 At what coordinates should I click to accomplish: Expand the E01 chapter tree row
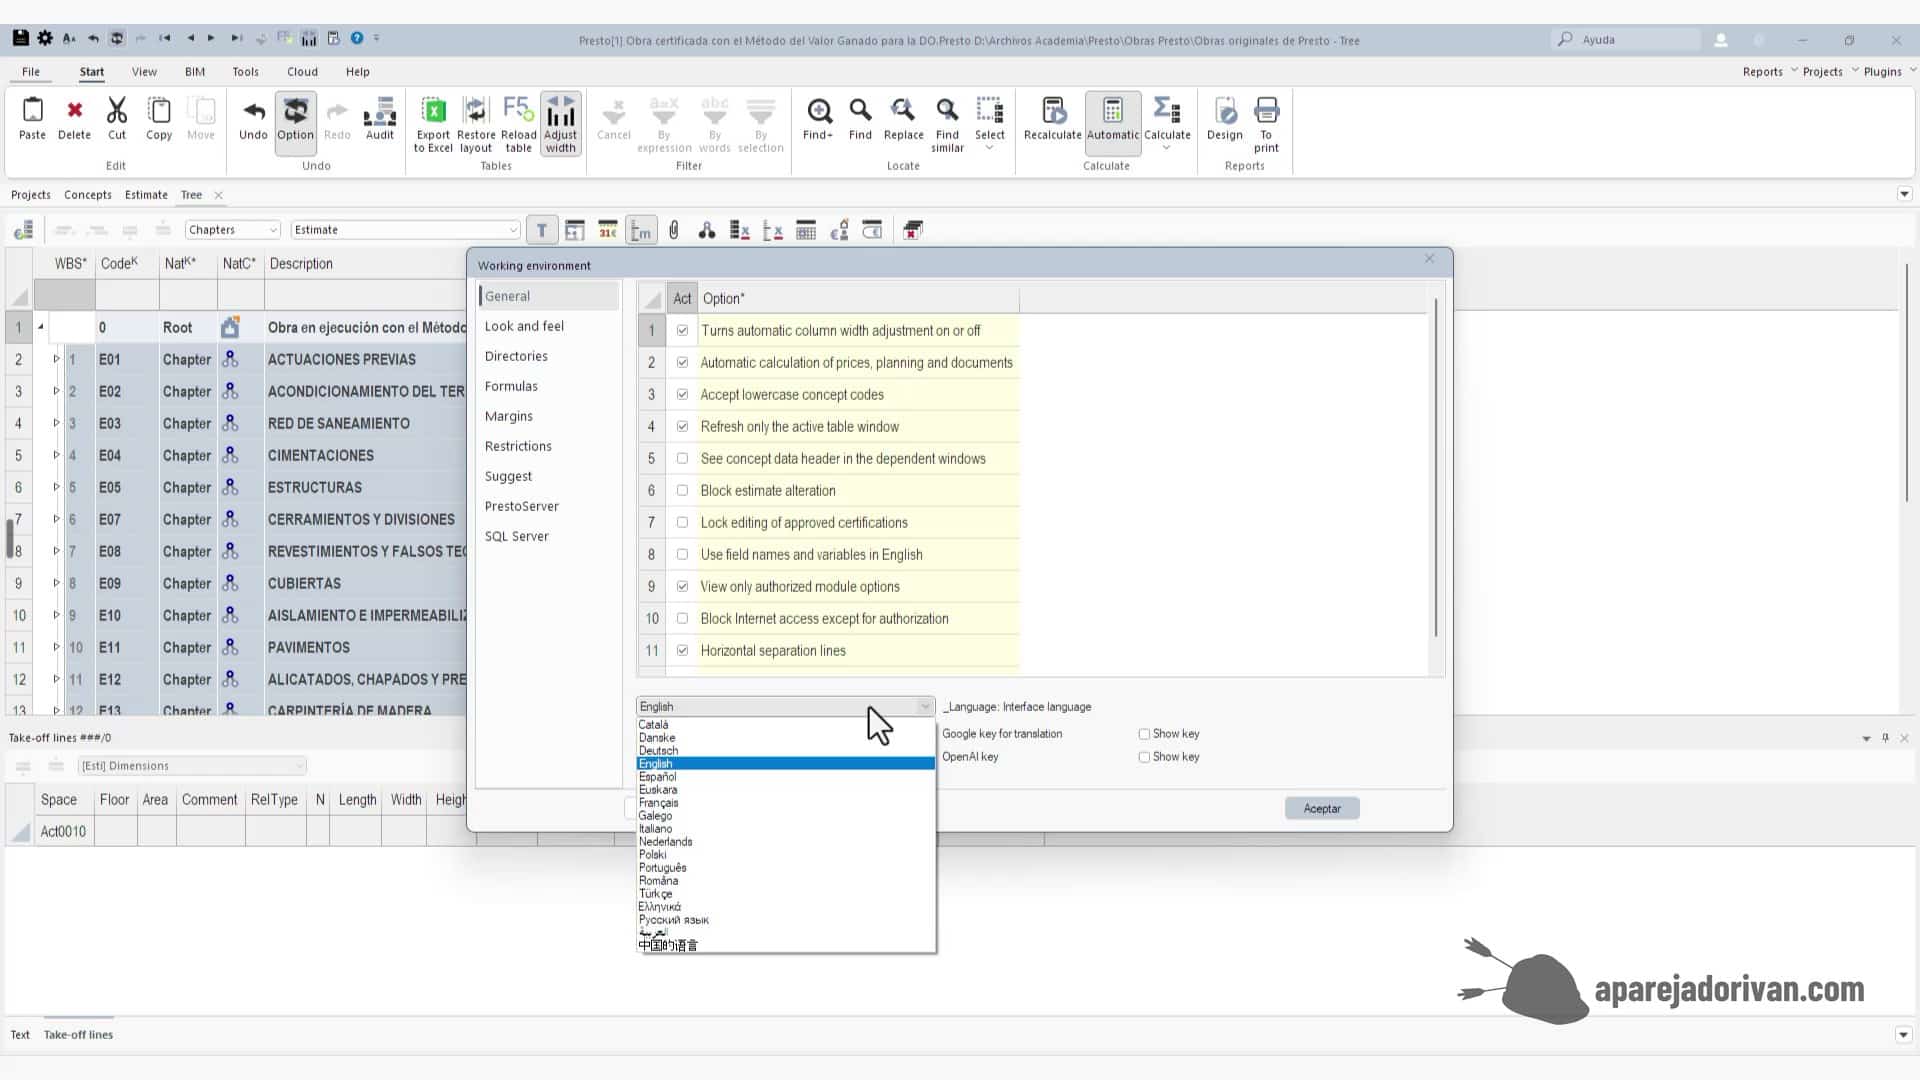pos(56,359)
